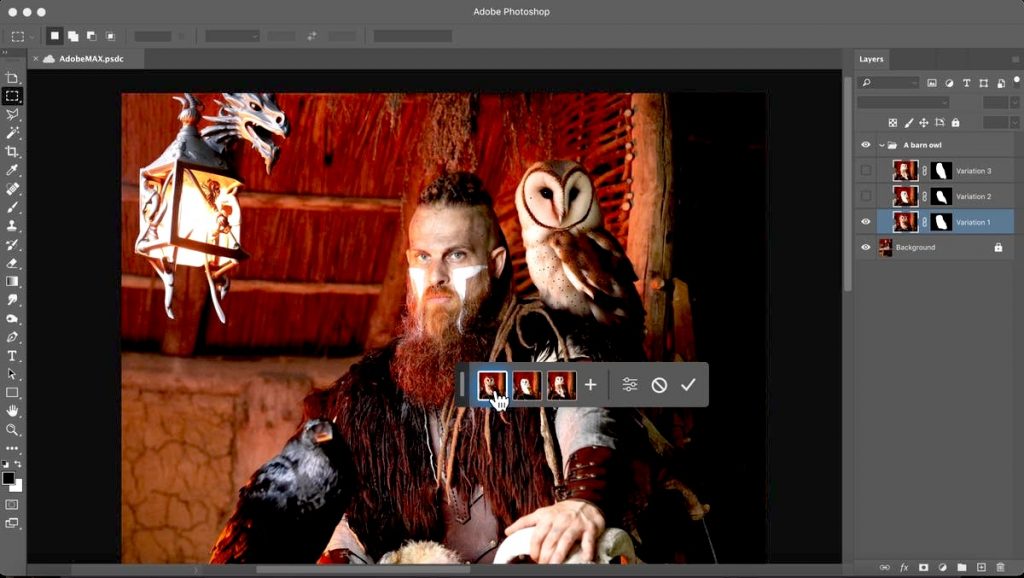Toggle visibility of the Background layer
This screenshot has height=578, width=1024.
[866, 247]
